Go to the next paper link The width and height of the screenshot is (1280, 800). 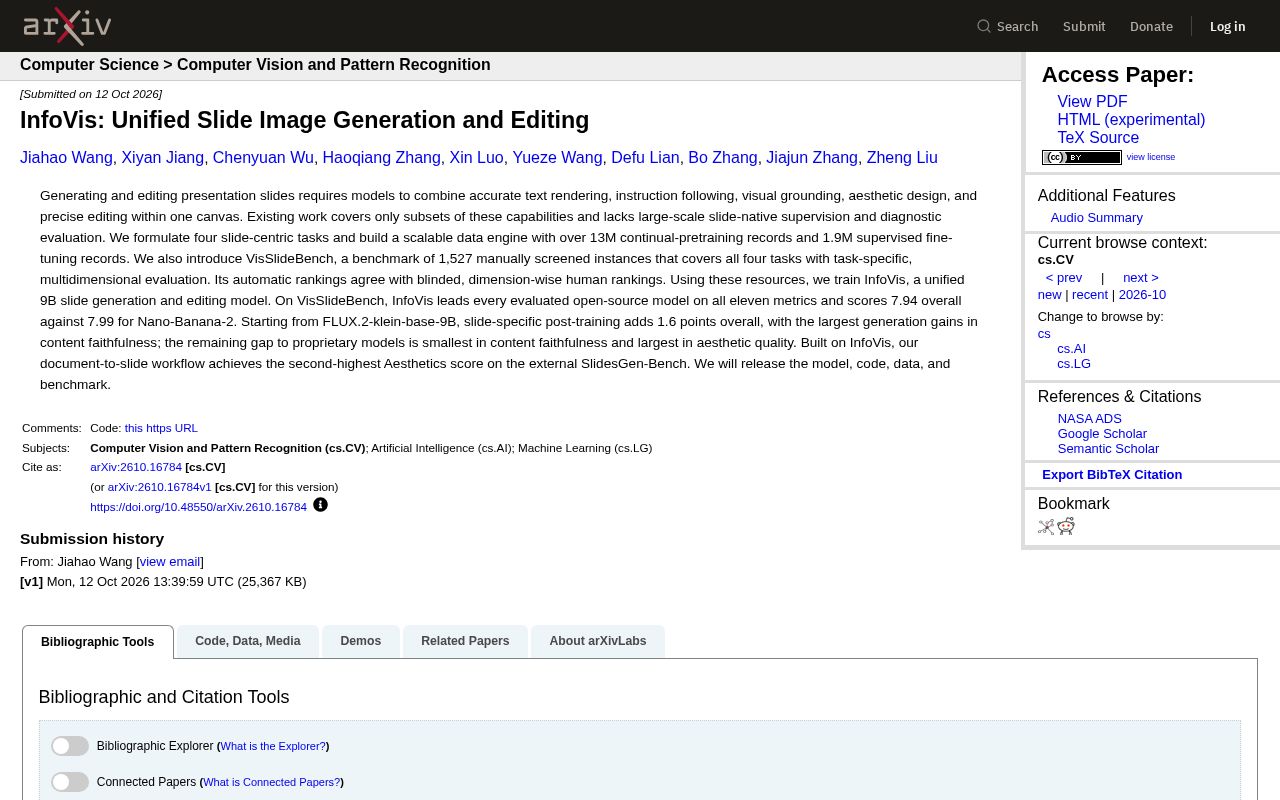click(1141, 278)
